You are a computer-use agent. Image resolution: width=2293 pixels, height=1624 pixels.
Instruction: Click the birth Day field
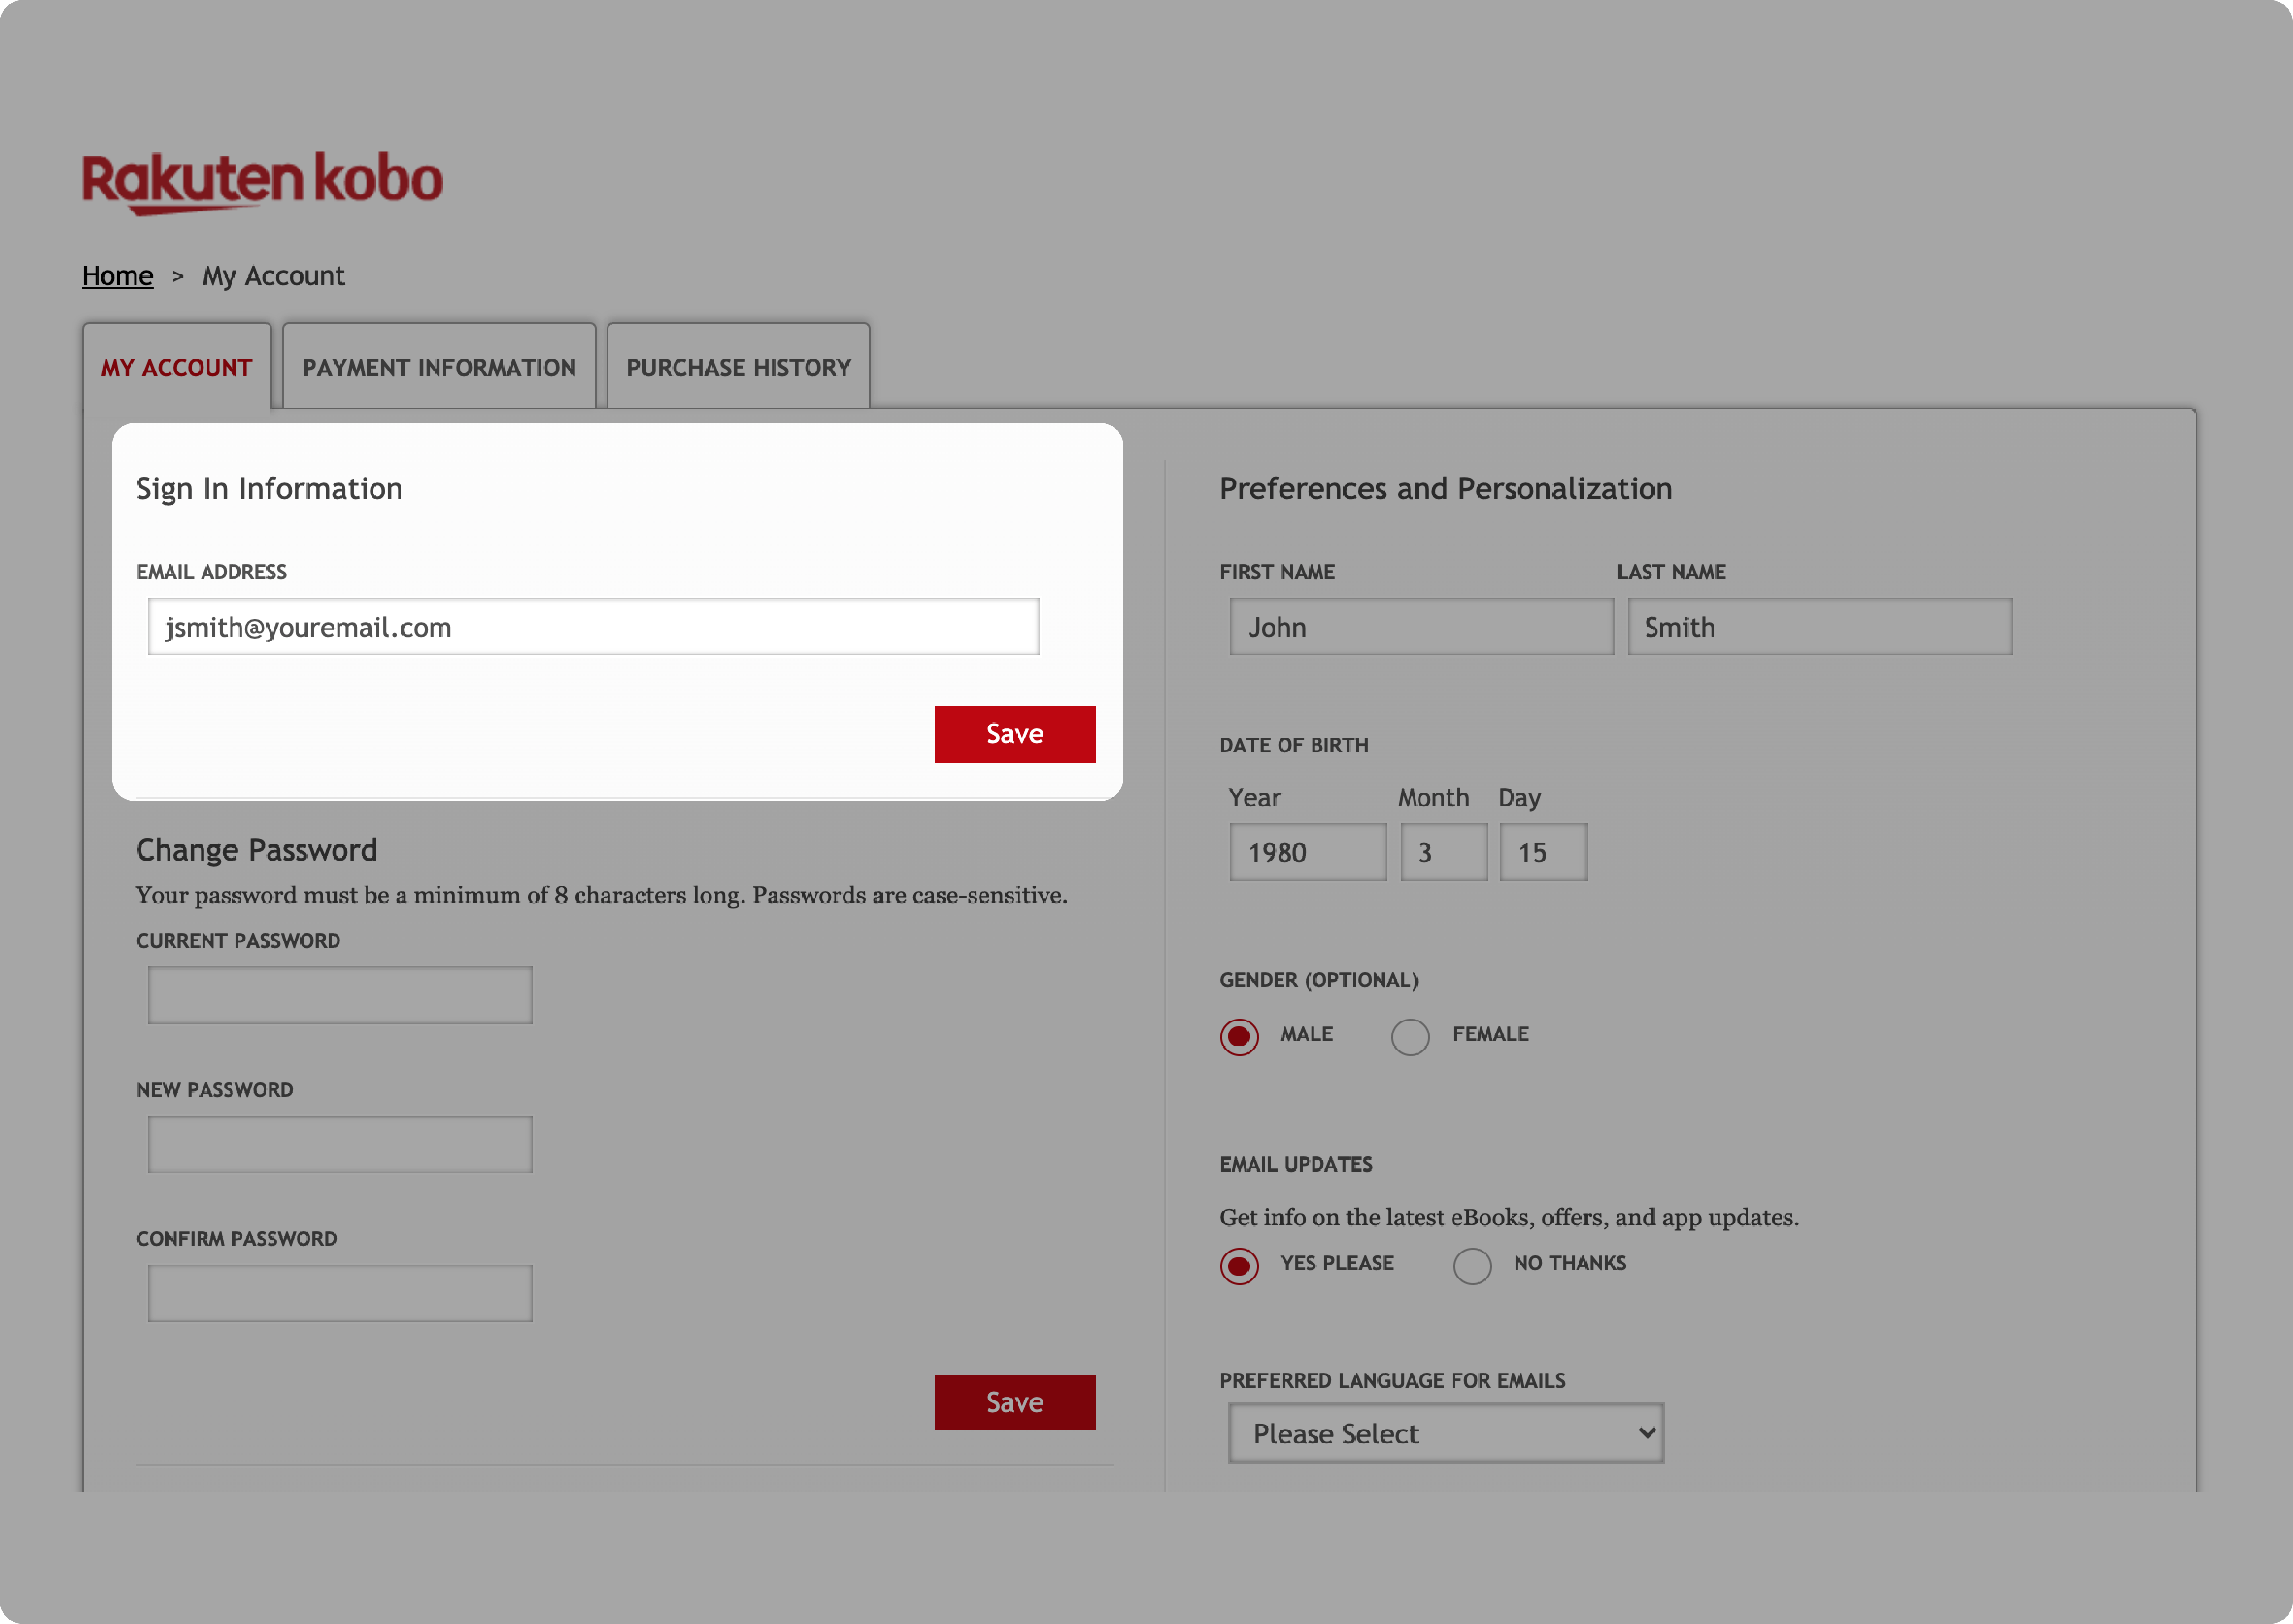tap(1542, 852)
